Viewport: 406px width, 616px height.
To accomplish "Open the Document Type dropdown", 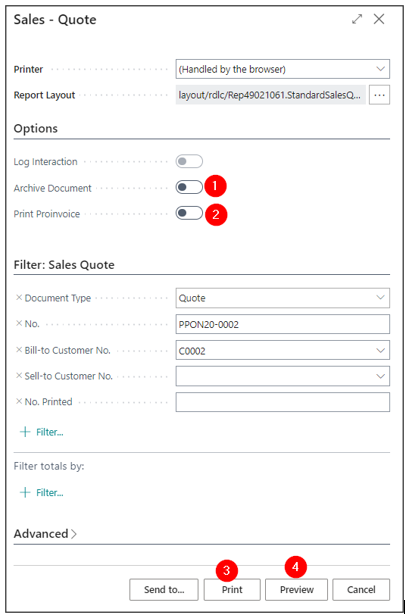I will pyautogui.click(x=283, y=298).
